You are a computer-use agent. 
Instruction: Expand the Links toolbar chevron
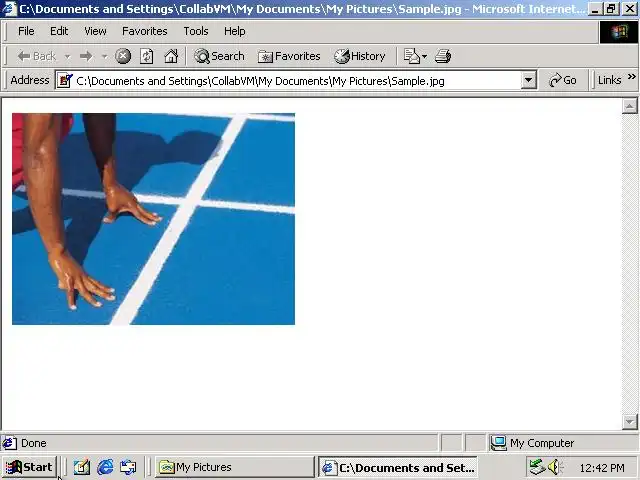(631, 77)
